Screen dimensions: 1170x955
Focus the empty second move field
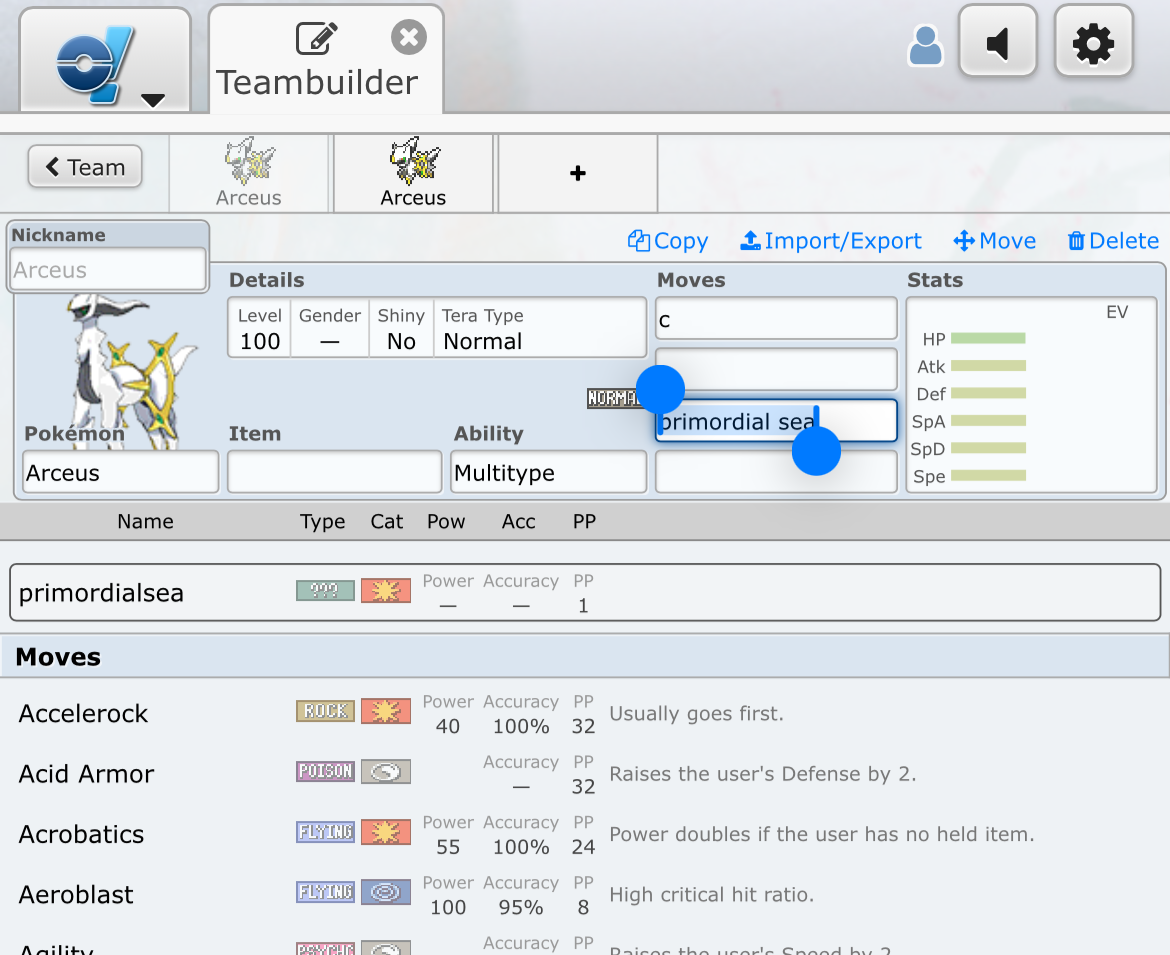tap(776, 369)
